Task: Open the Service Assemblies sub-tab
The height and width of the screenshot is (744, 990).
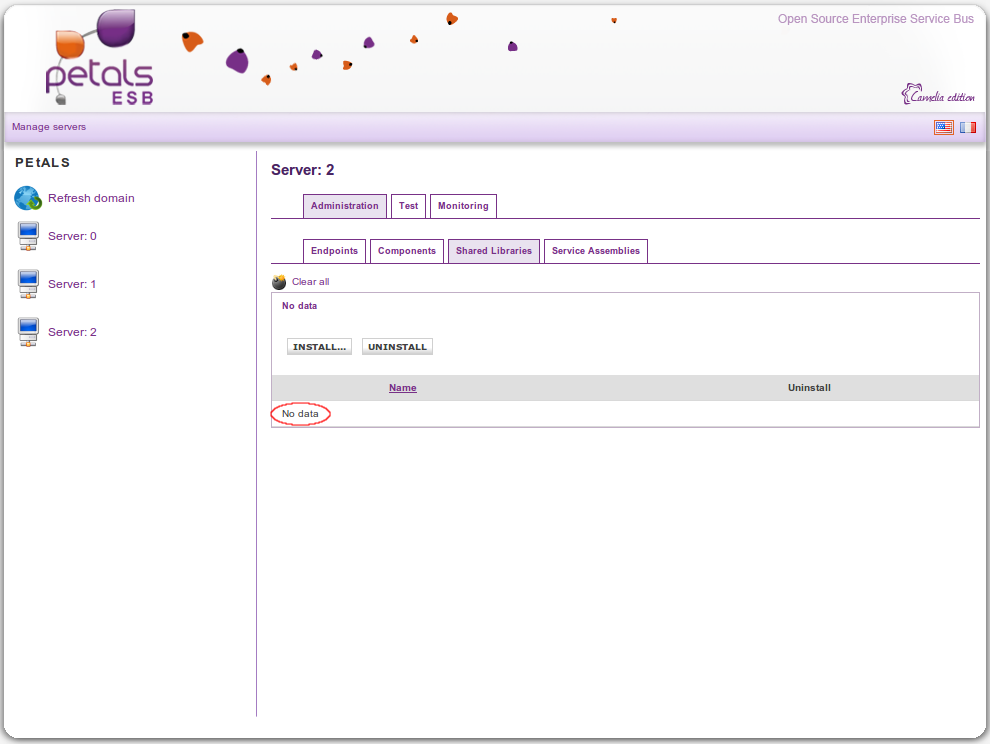Action: tap(595, 251)
